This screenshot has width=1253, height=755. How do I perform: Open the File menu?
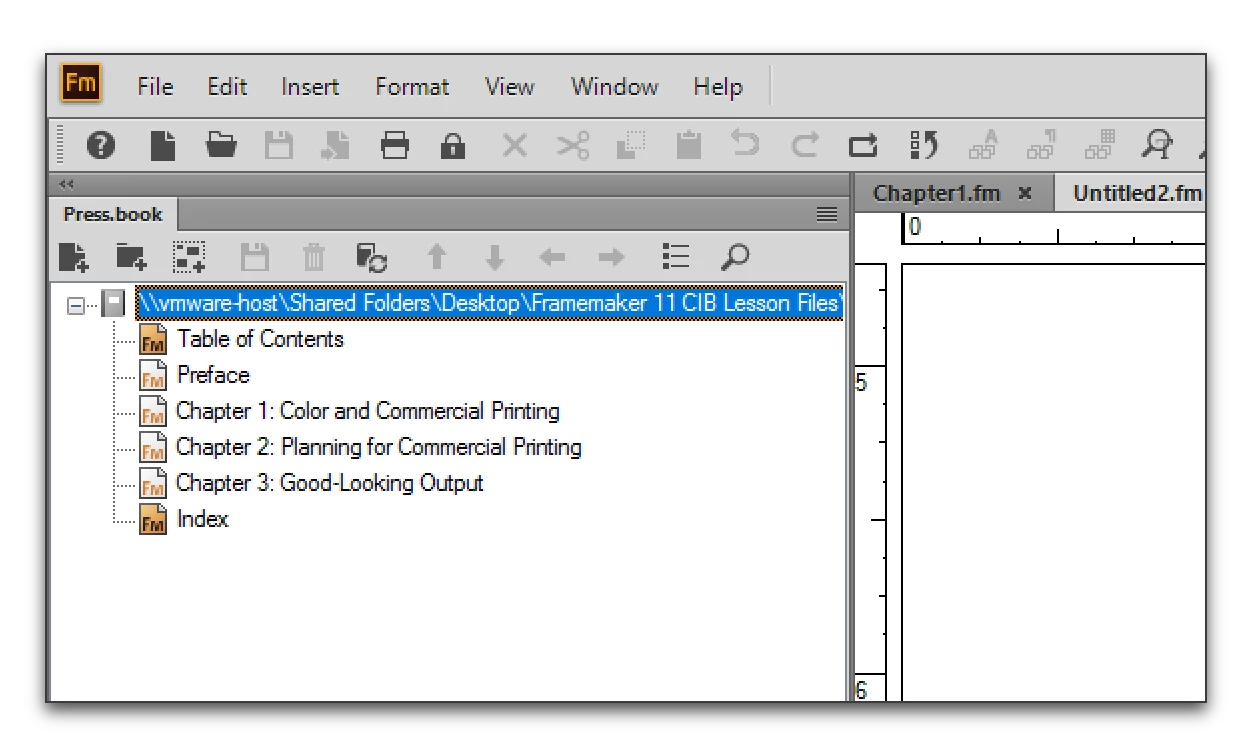coord(155,86)
